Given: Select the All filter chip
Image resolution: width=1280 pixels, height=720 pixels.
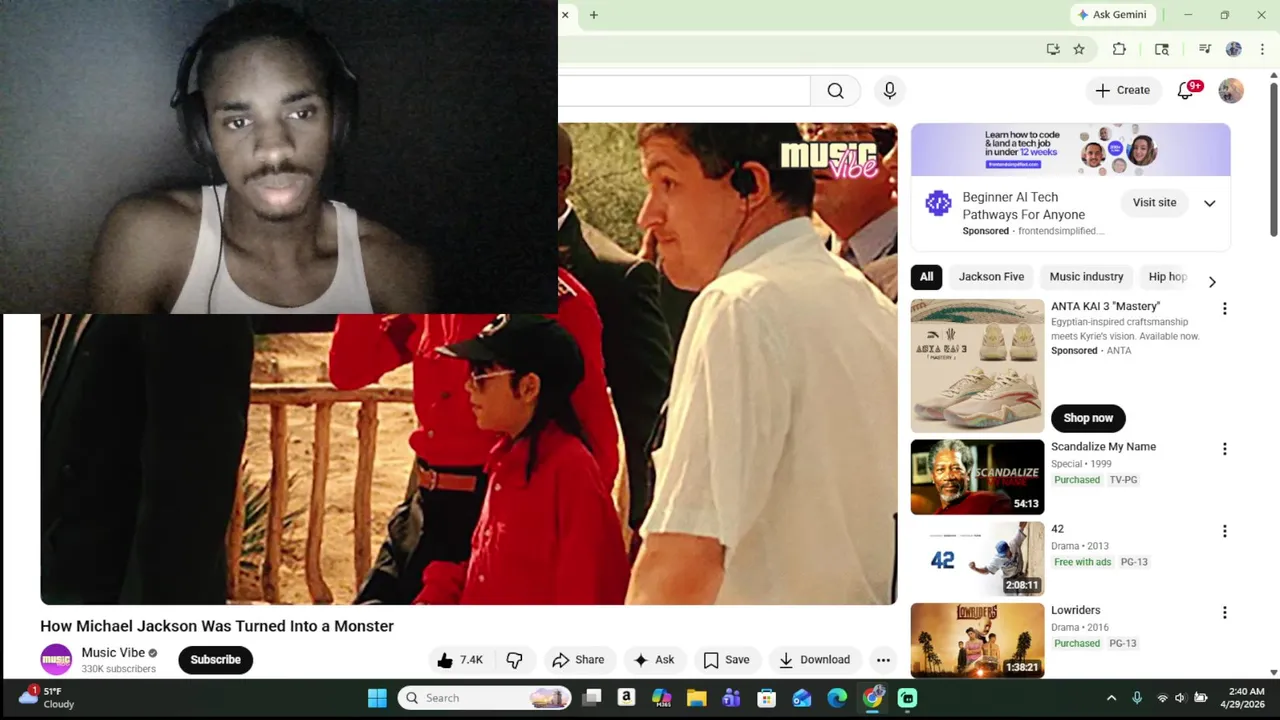Looking at the screenshot, I should coord(926,277).
